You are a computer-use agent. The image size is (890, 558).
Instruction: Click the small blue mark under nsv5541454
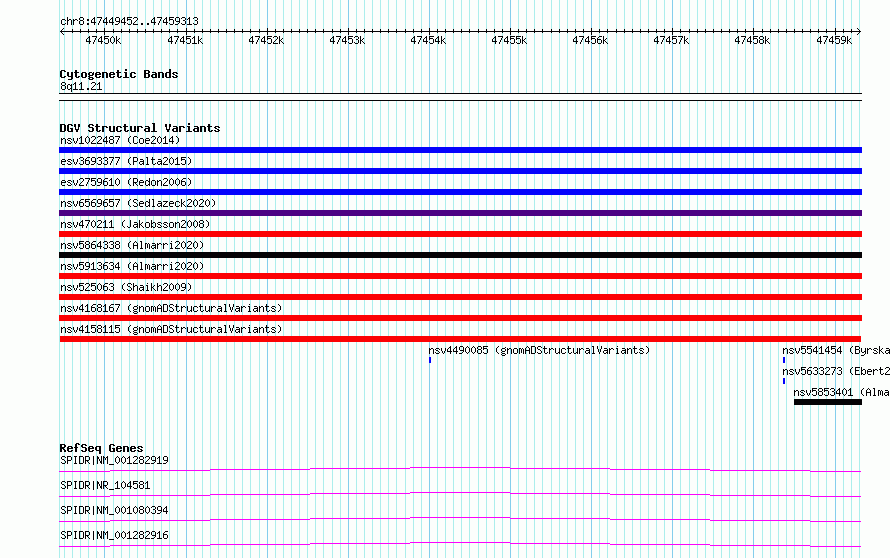pos(784,360)
